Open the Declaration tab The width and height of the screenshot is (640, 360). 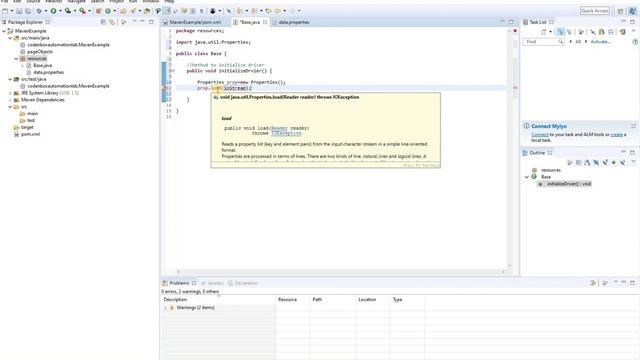(243, 283)
